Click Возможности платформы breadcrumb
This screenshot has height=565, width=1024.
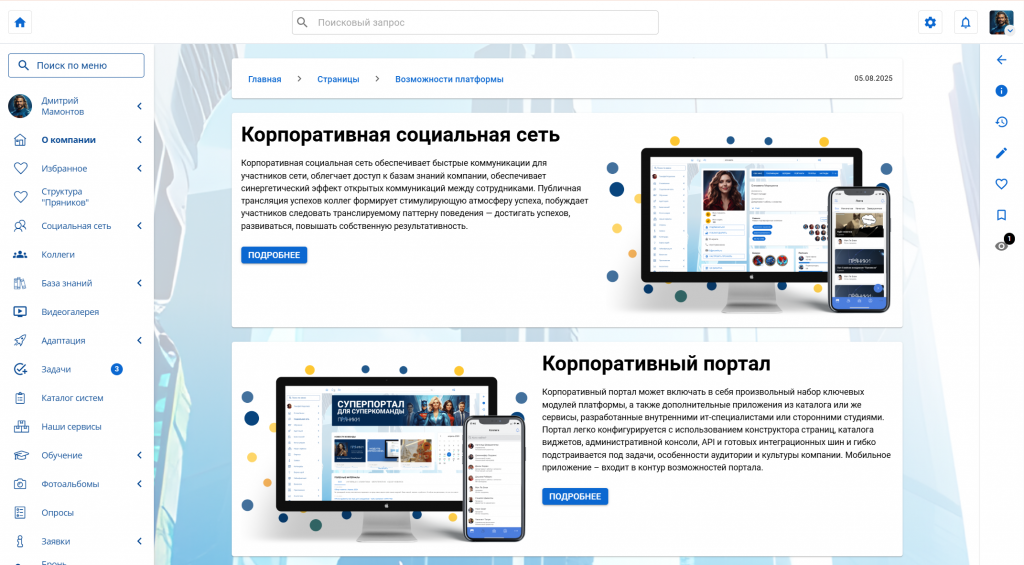449,79
